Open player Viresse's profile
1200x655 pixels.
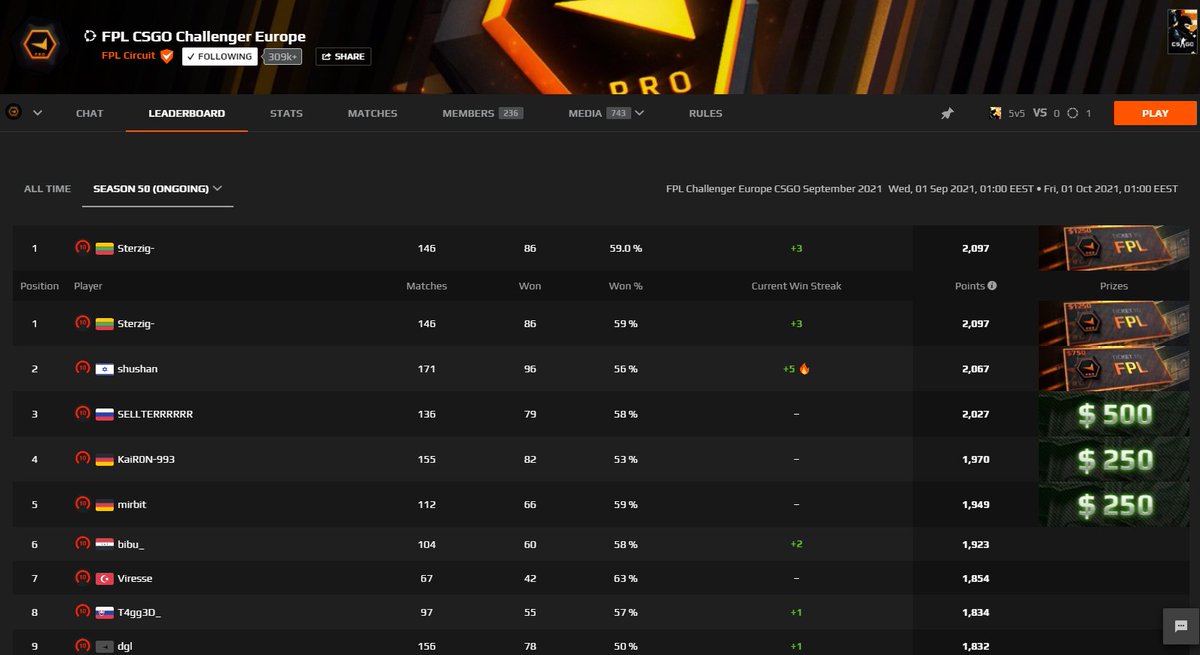pyautogui.click(x=135, y=579)
